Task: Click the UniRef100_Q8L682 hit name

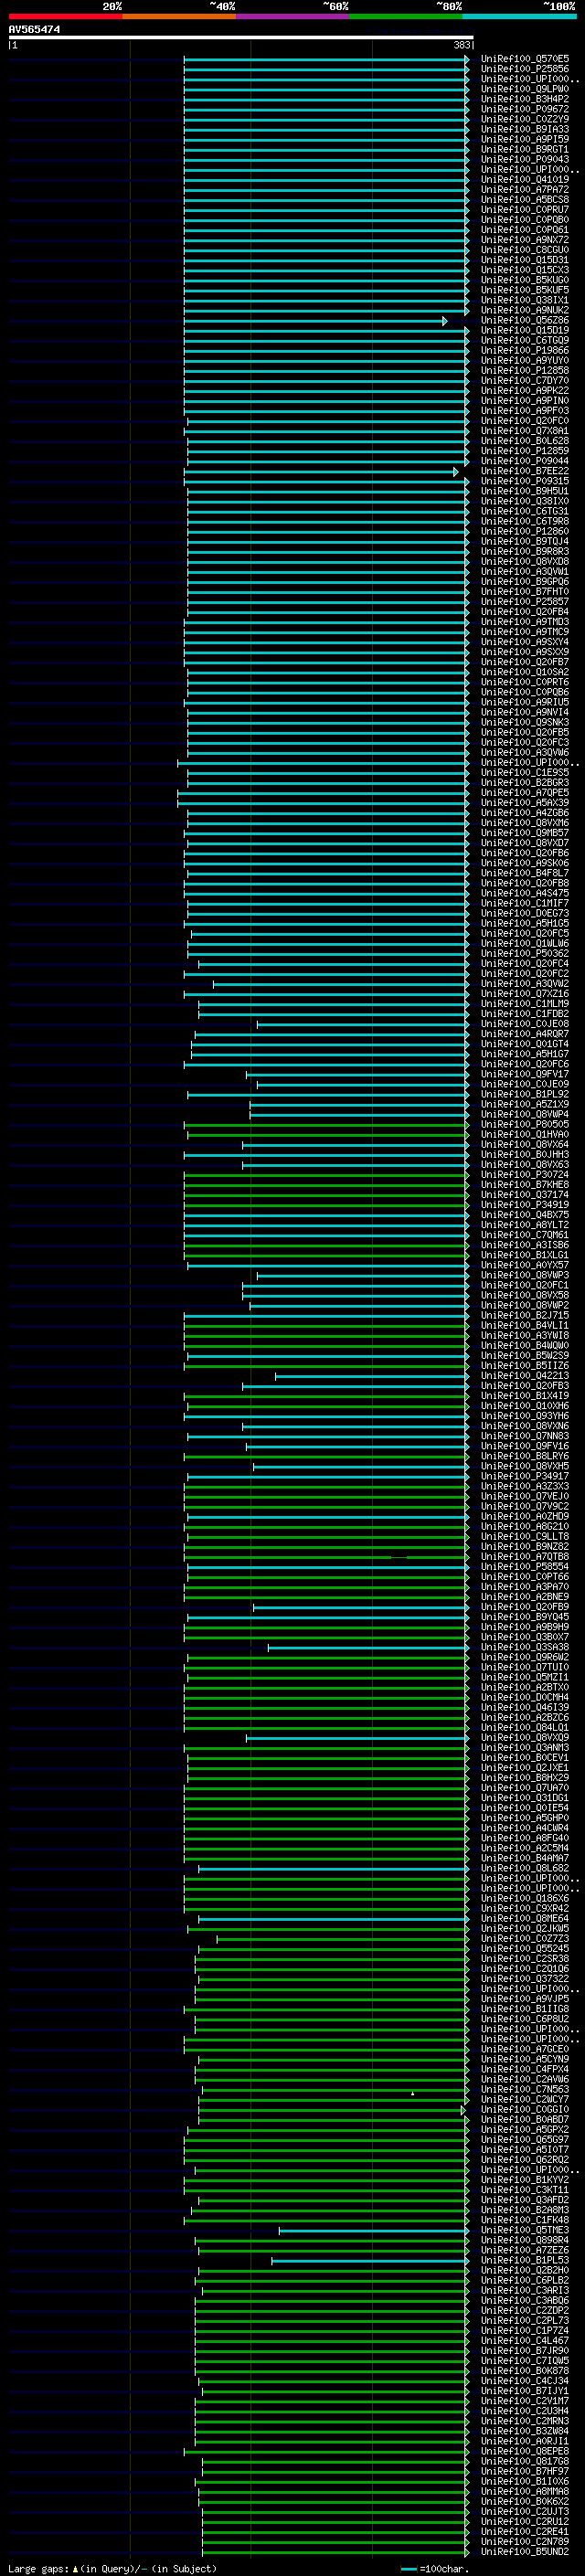Action: point(525,1868)
